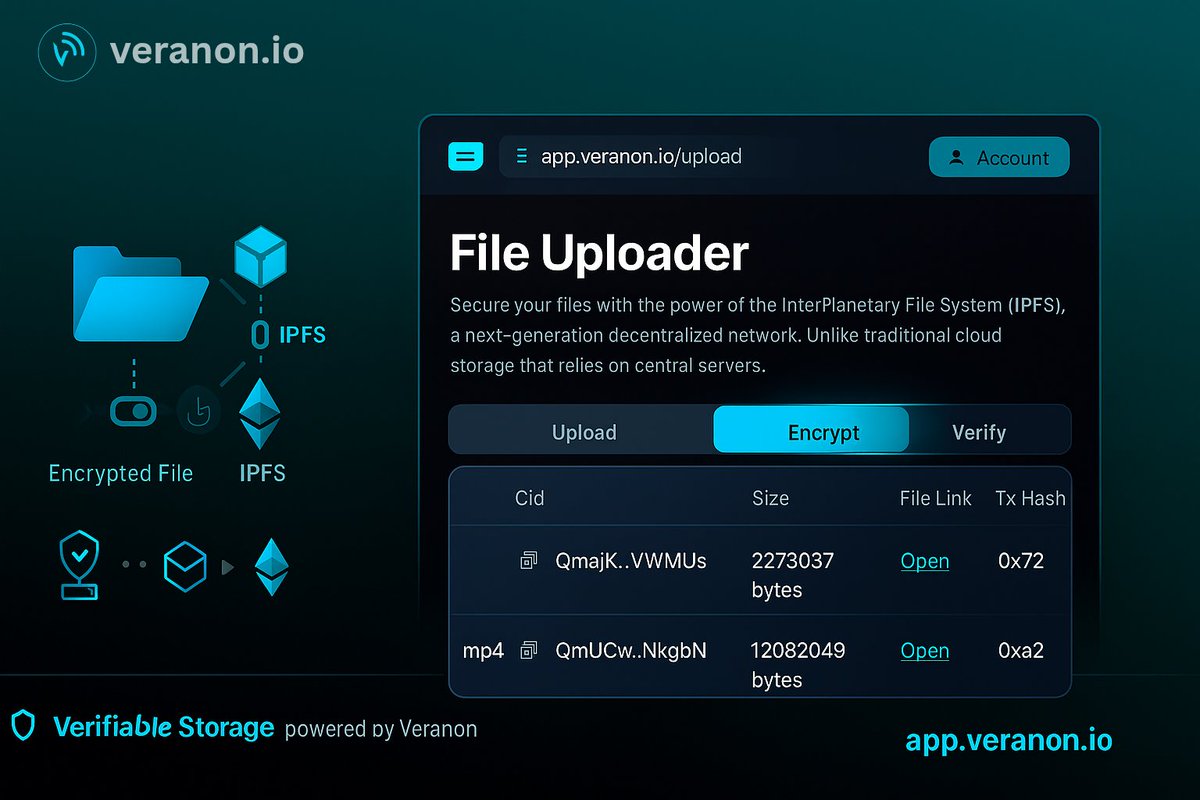The width and height of the screenshot is (1200, 800).
Task: Copy the QmajK..VWMUs CID with its copy icon
Action: (x=528, y=561)
